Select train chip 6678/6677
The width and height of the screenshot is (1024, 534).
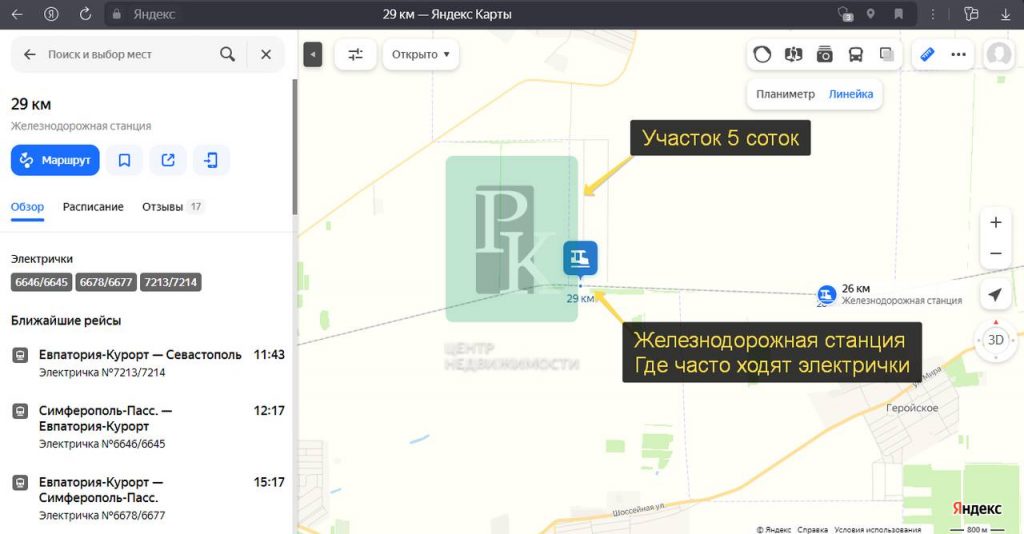click(106, 282)
